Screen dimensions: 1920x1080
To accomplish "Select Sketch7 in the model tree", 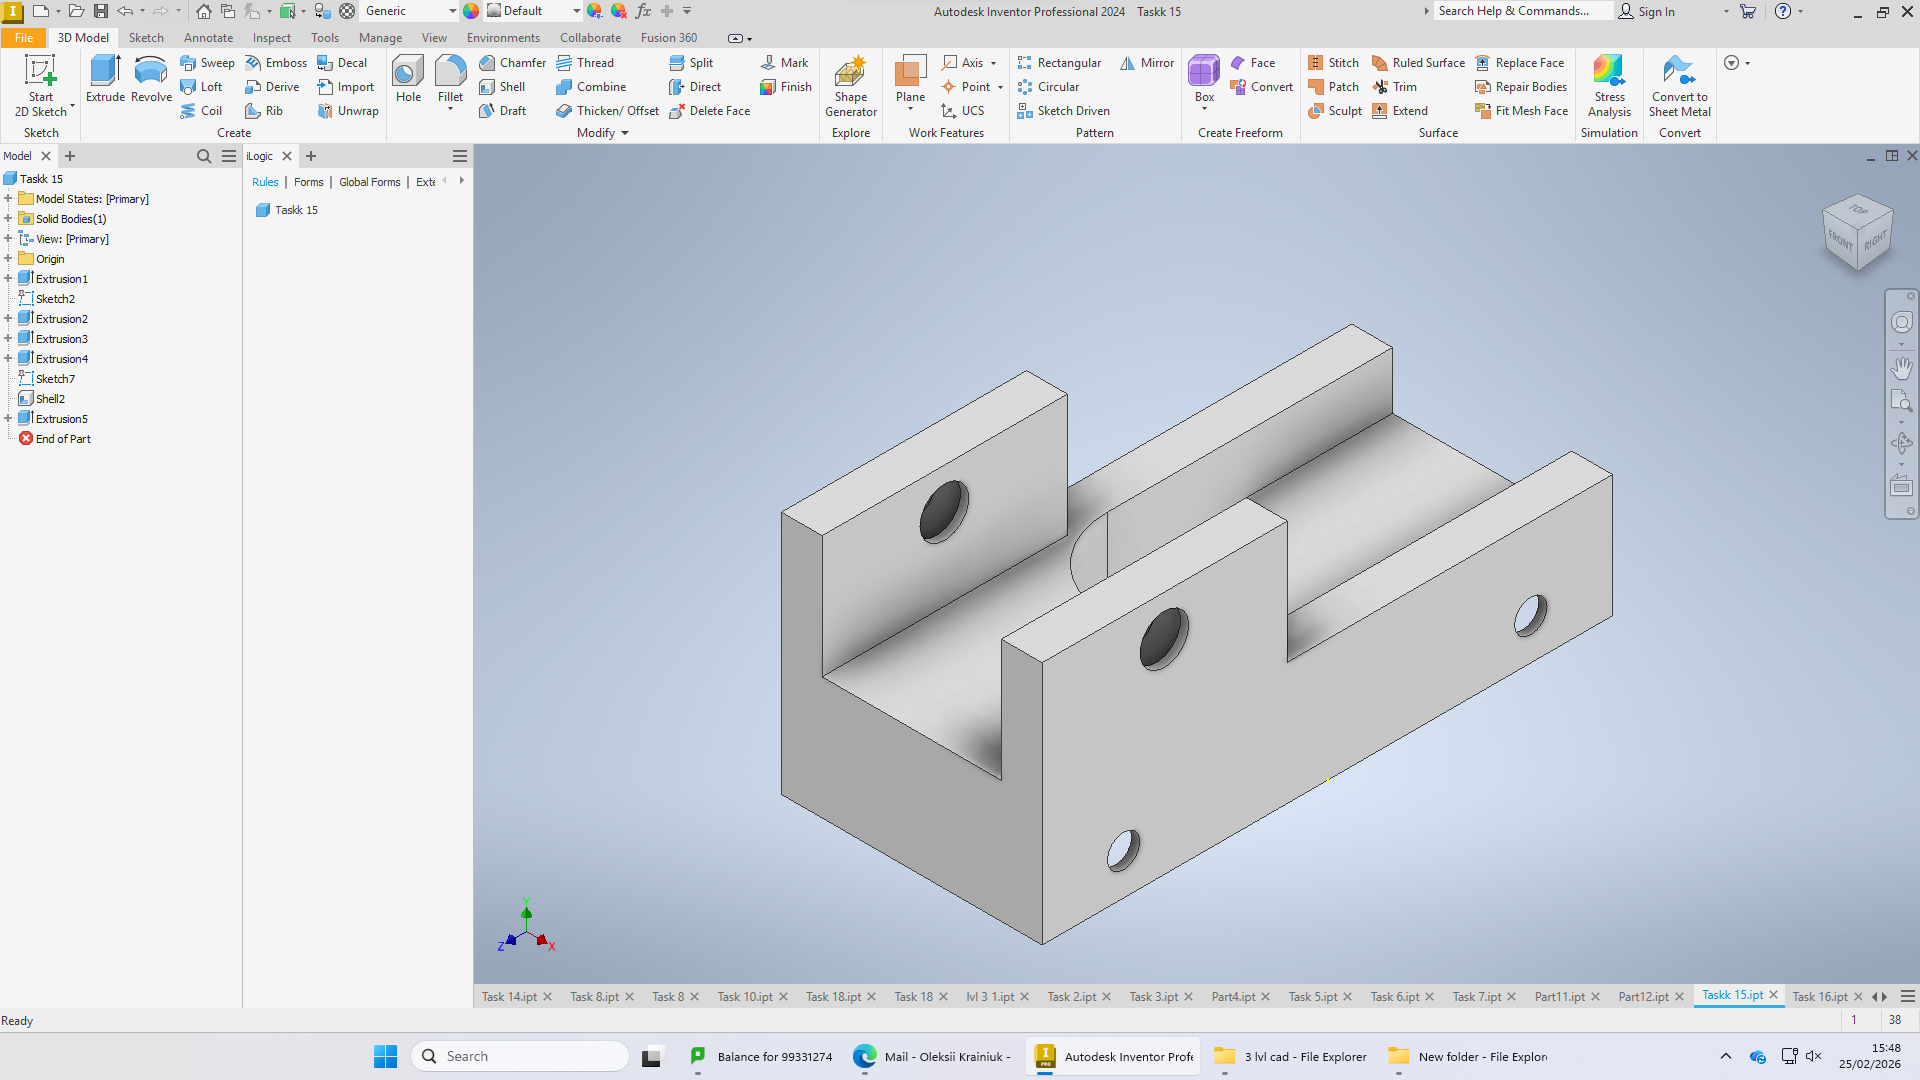I will [55, 379].
